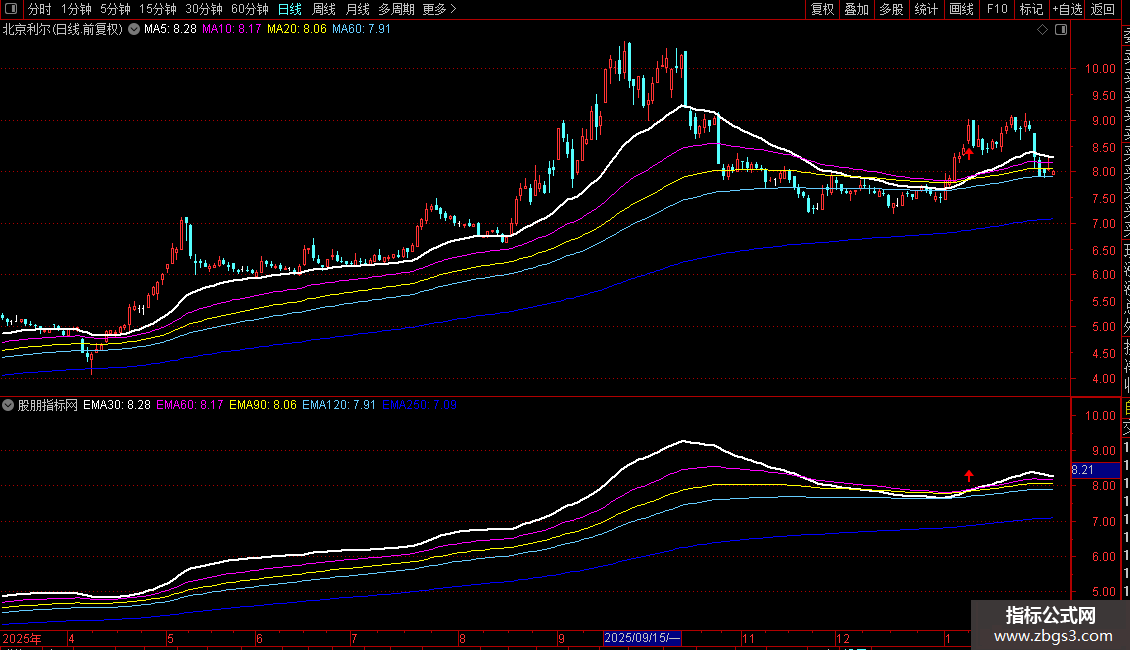The image size is (1130, 650).
Task: Toggle the right side panel icon
Action: click(x=1061, y=30)
